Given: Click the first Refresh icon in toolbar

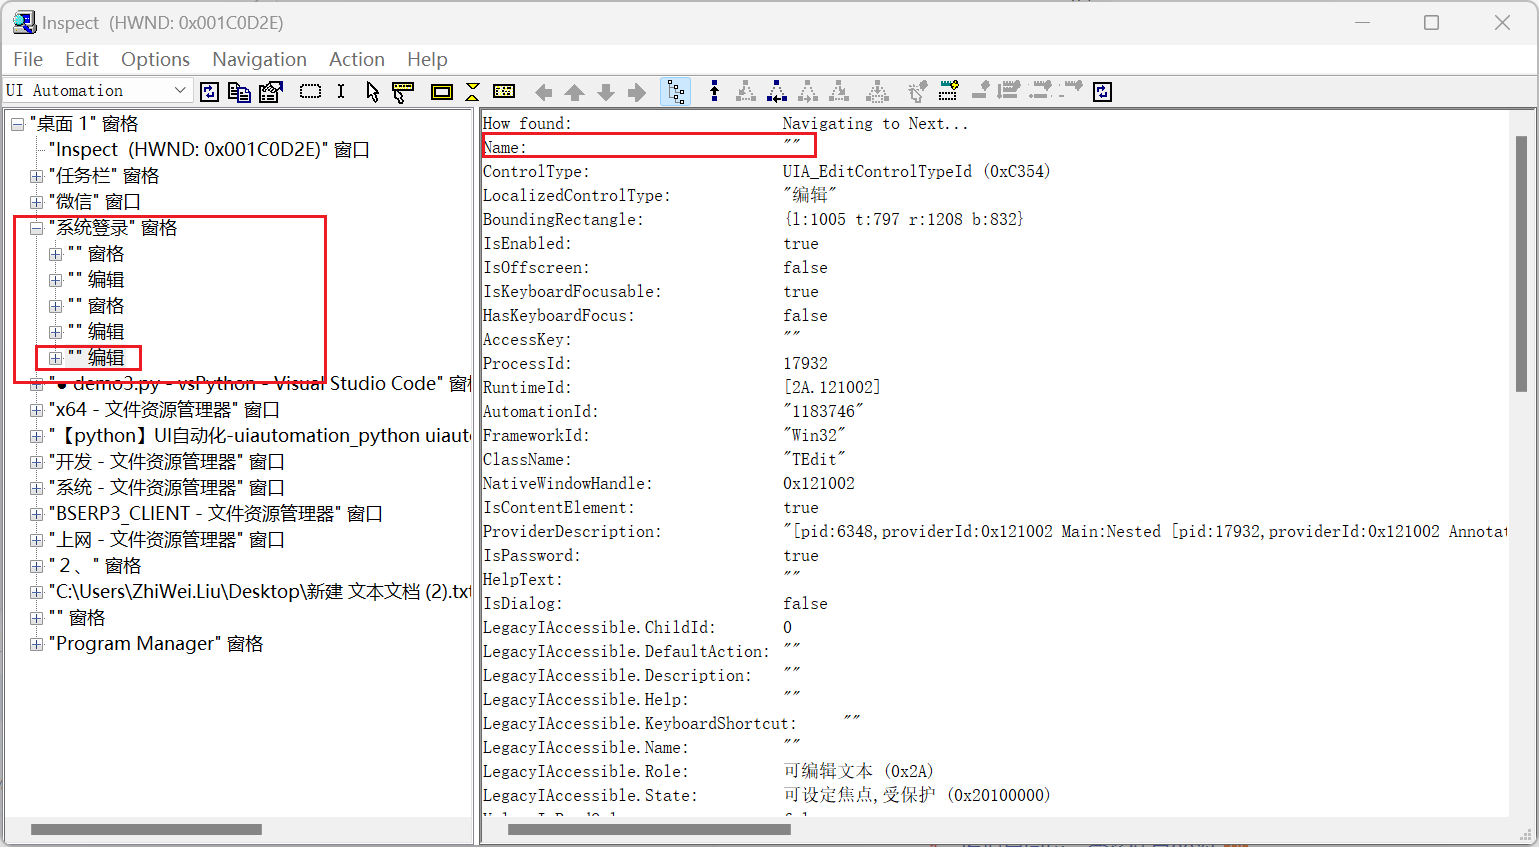Looking at the screenshot, I should click(210, 92).
